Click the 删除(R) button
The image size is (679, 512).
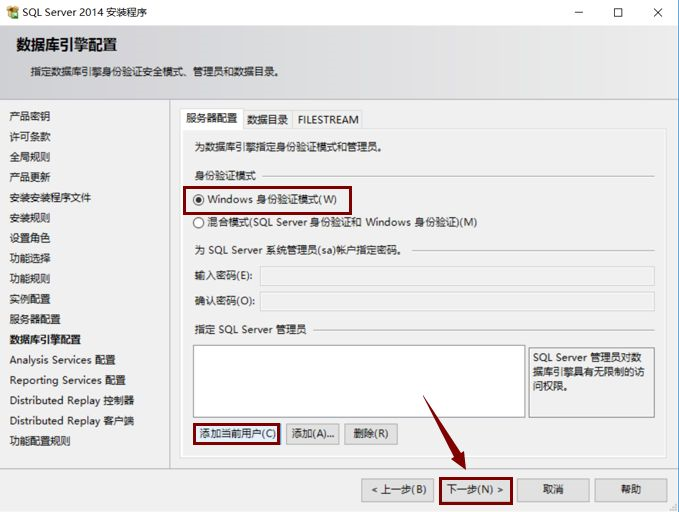pyautogui.click(x=371, y=434)
